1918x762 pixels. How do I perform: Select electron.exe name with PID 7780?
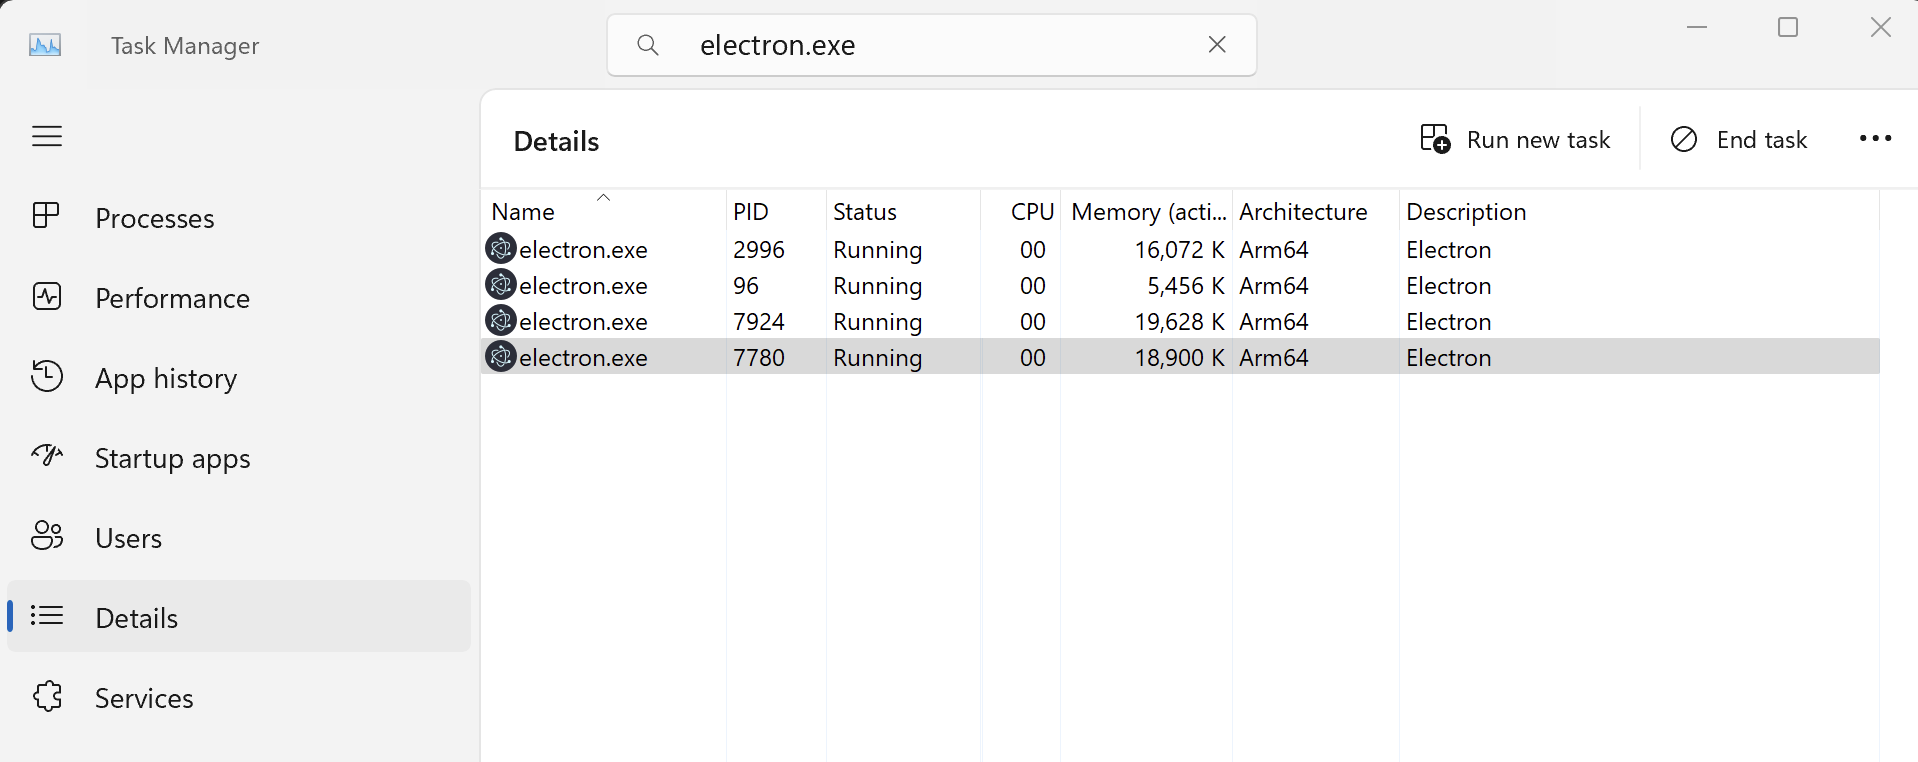coord(583,358)
